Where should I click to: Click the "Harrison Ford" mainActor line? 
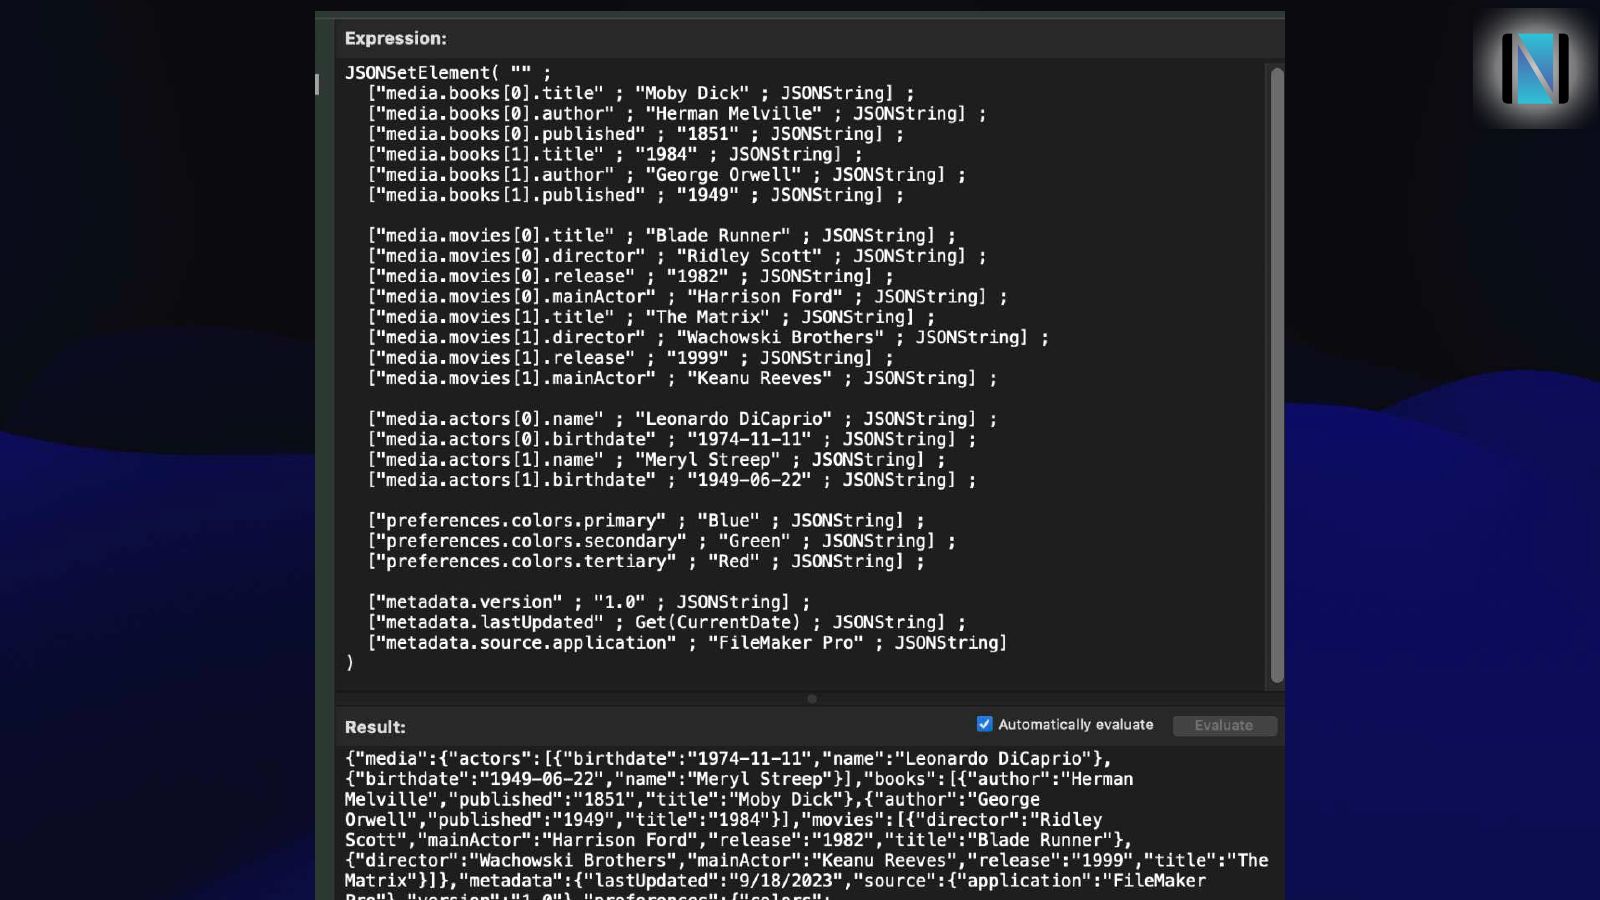687,297
